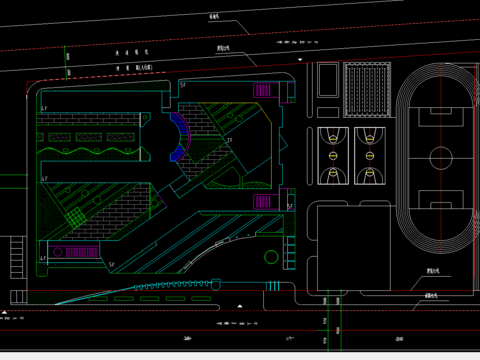Click the lower blue curved stair segment
Image resolution: width=480 pixels, height=360 pixels.
tap(178, 153)
